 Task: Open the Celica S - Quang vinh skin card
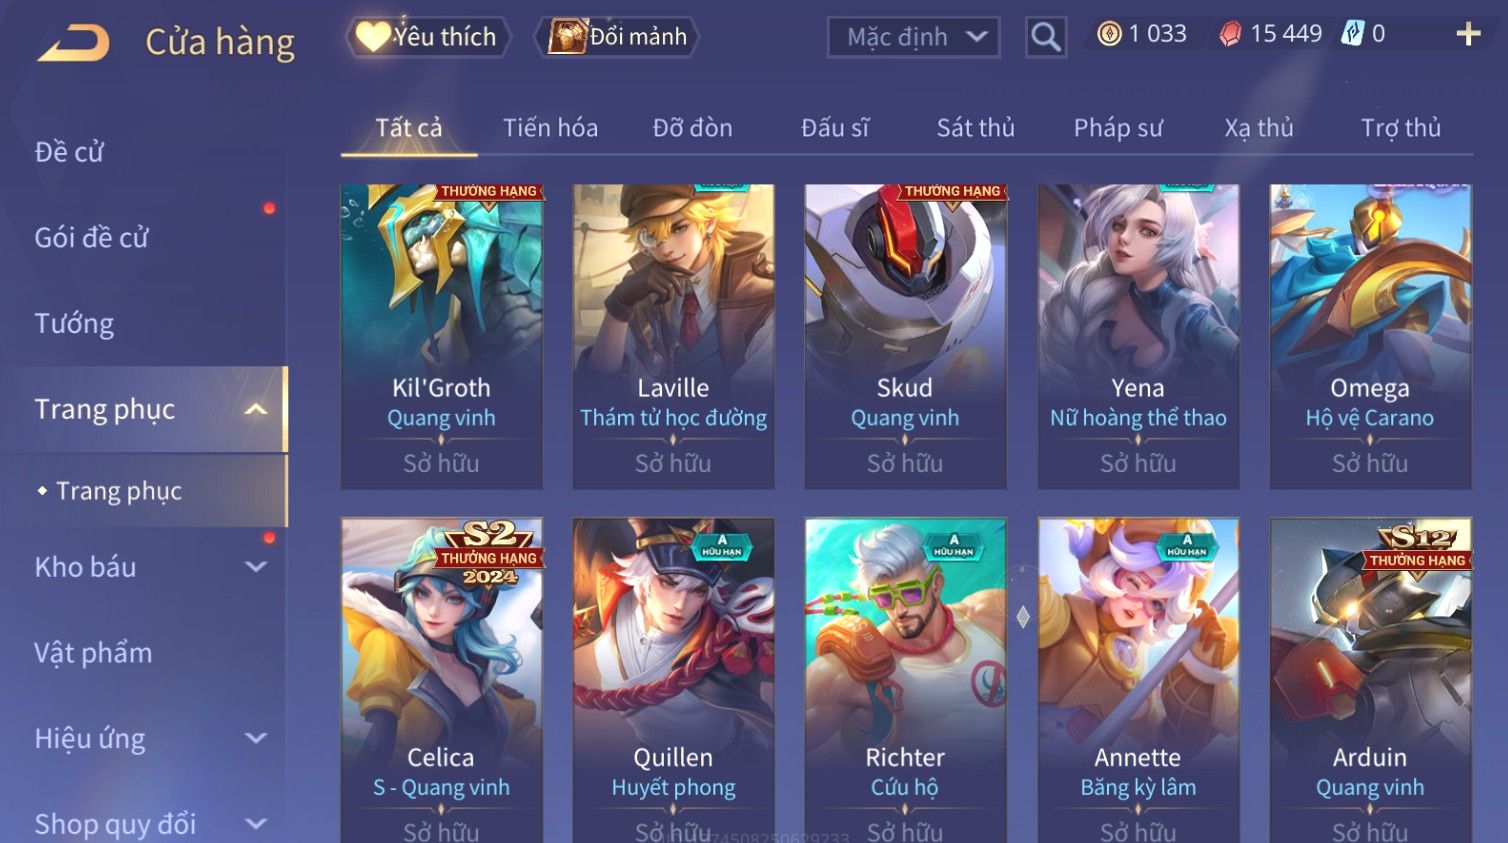441,680
